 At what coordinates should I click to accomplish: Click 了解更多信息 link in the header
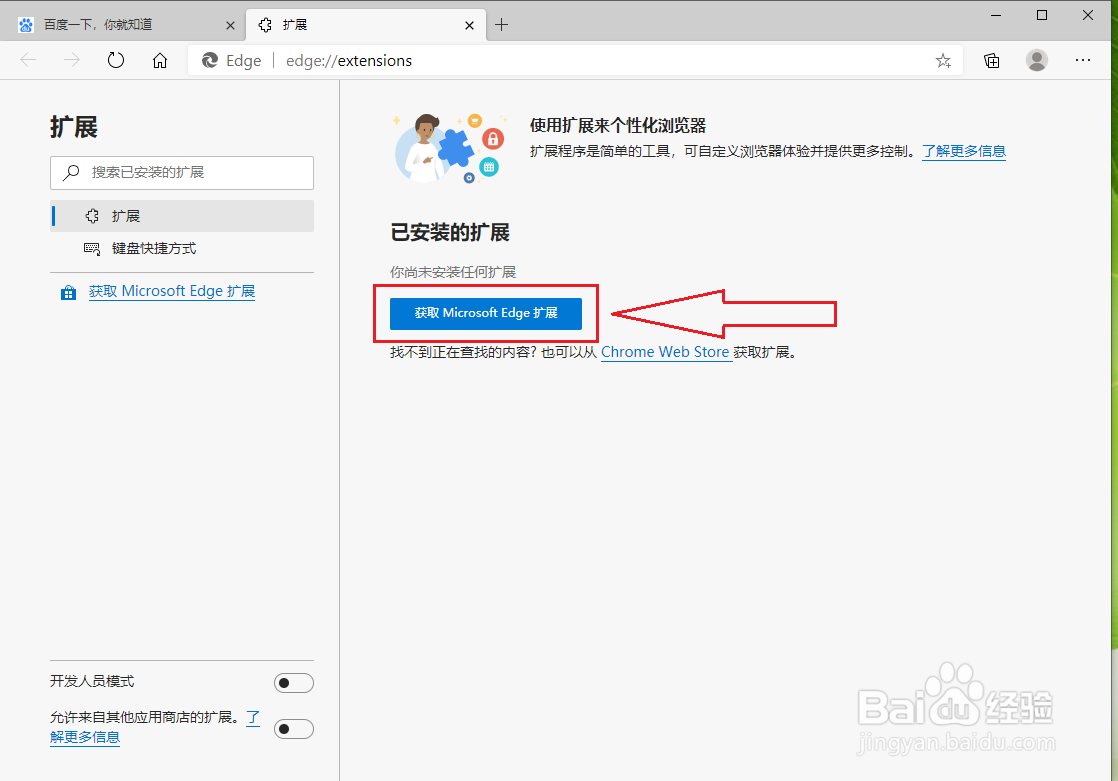tap(964, 151)
